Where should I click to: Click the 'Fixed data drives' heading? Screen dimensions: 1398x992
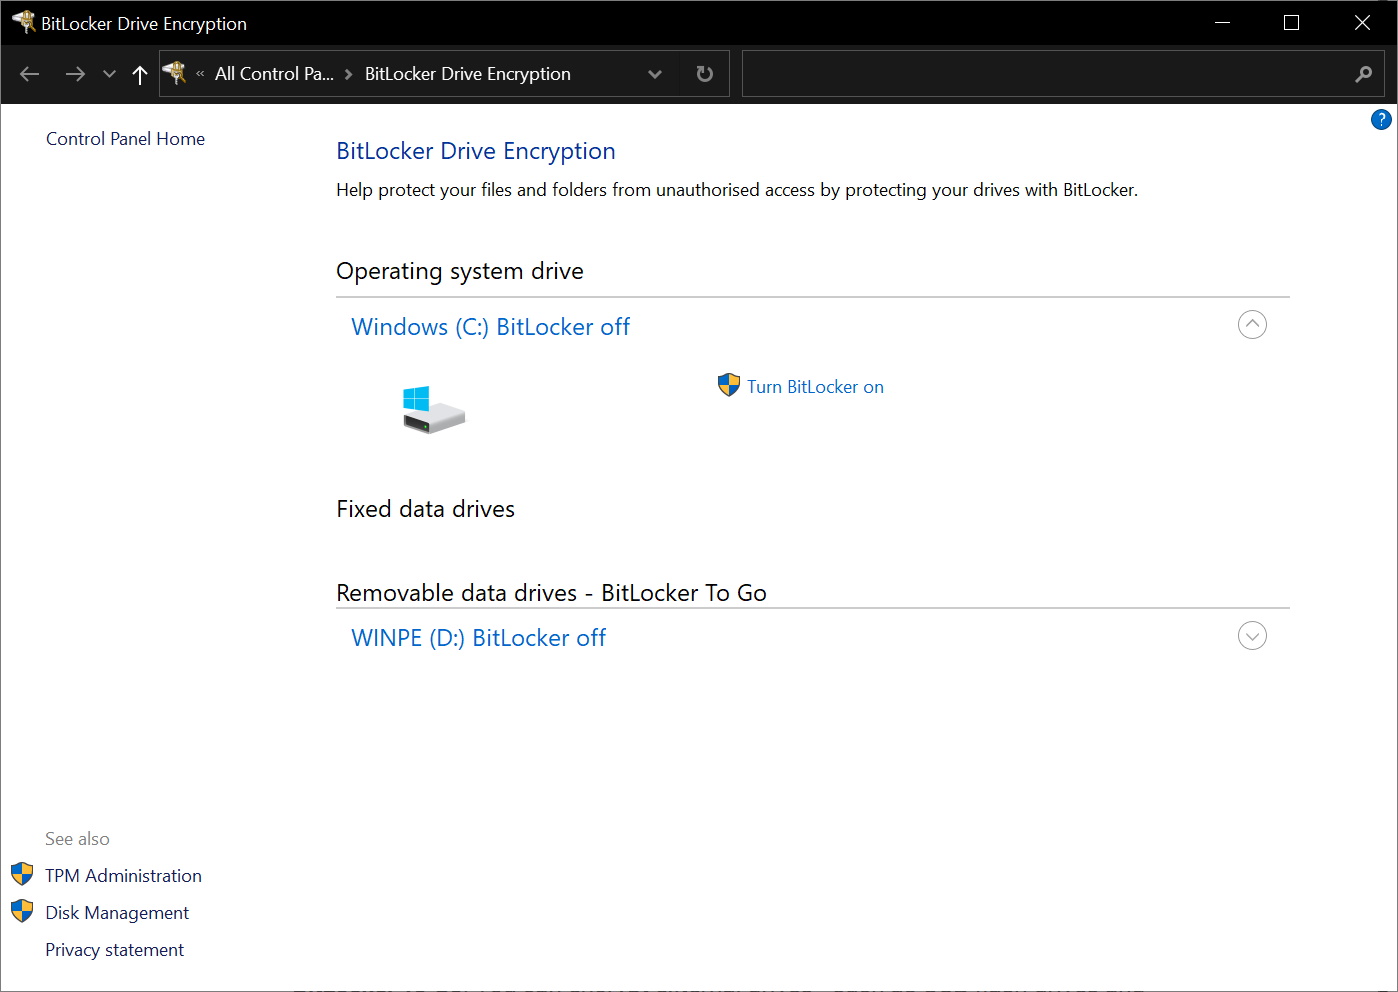click(x=425, y=509)
